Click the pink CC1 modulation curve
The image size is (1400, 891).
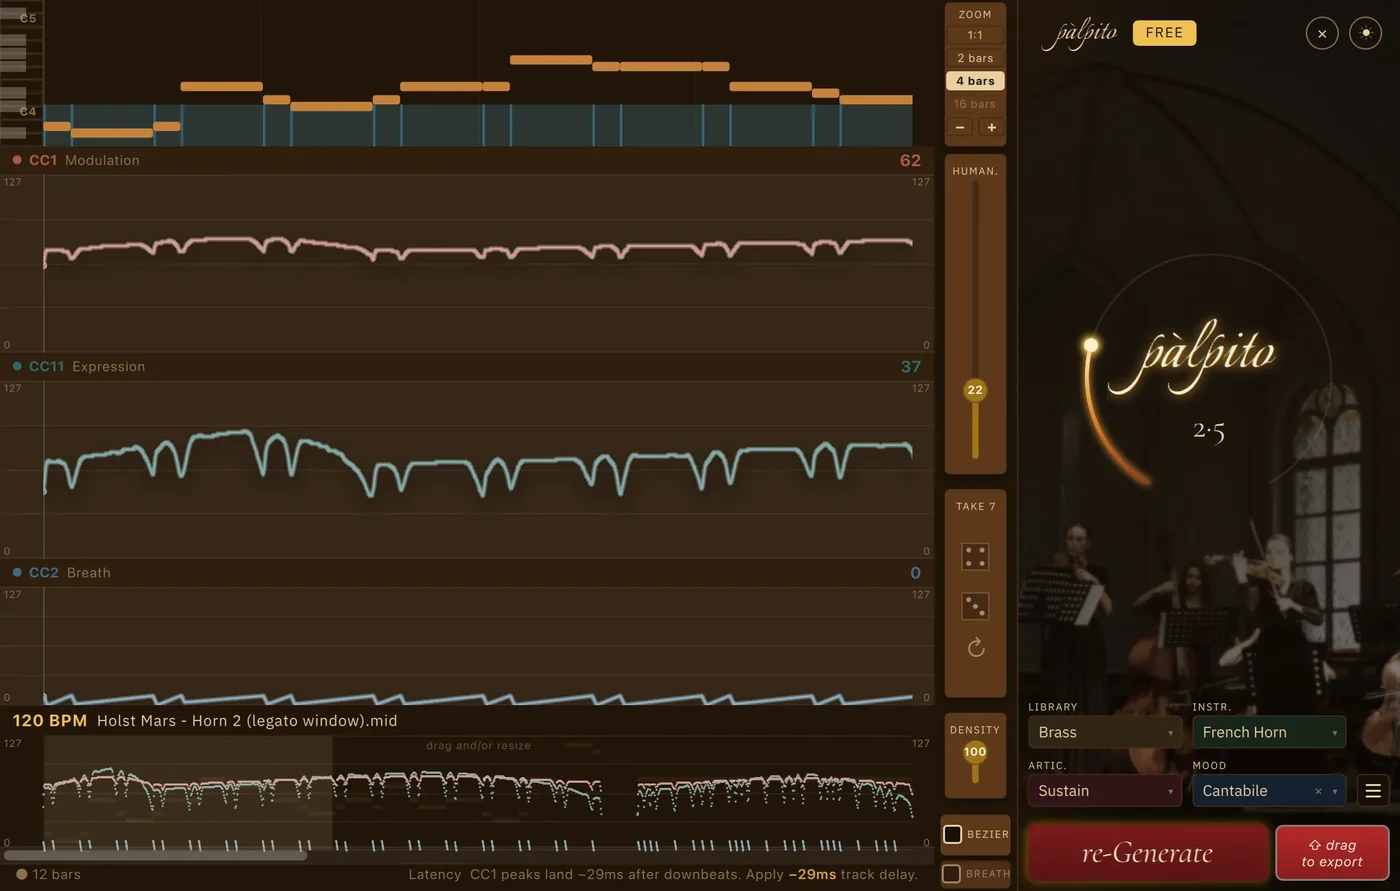coord(478,247)
